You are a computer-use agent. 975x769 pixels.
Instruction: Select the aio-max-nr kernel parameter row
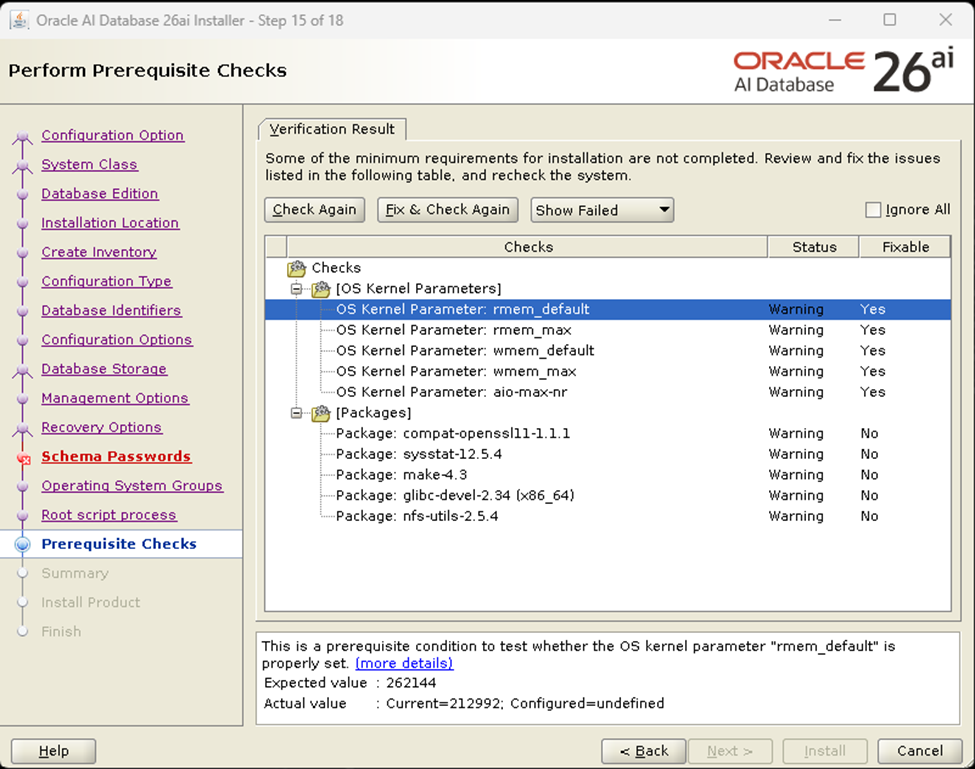point(608,392)
